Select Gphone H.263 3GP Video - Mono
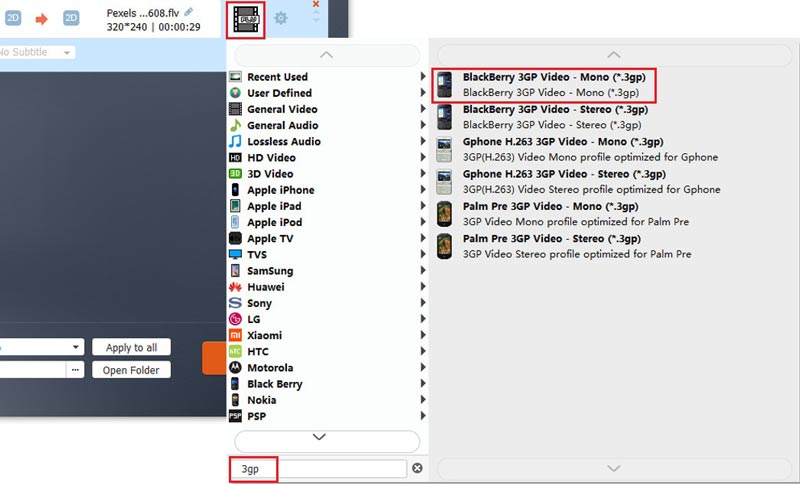Image resolution: width=800 pixels, height=484 pixels. coord(577,149)
